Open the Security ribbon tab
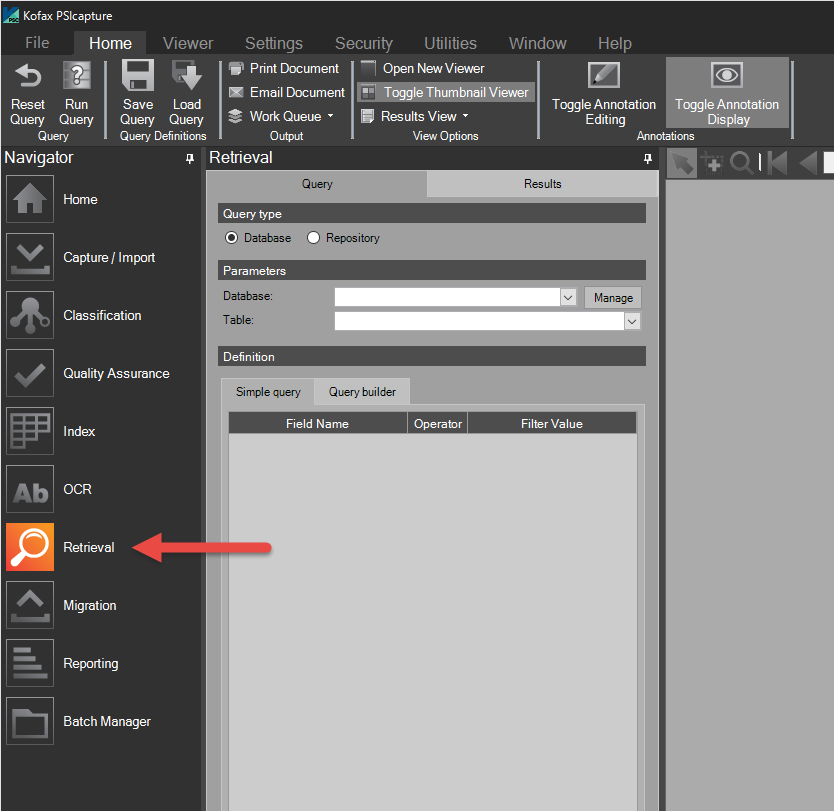Viewport: 834px width, 811px height. [x=364, y=43]
